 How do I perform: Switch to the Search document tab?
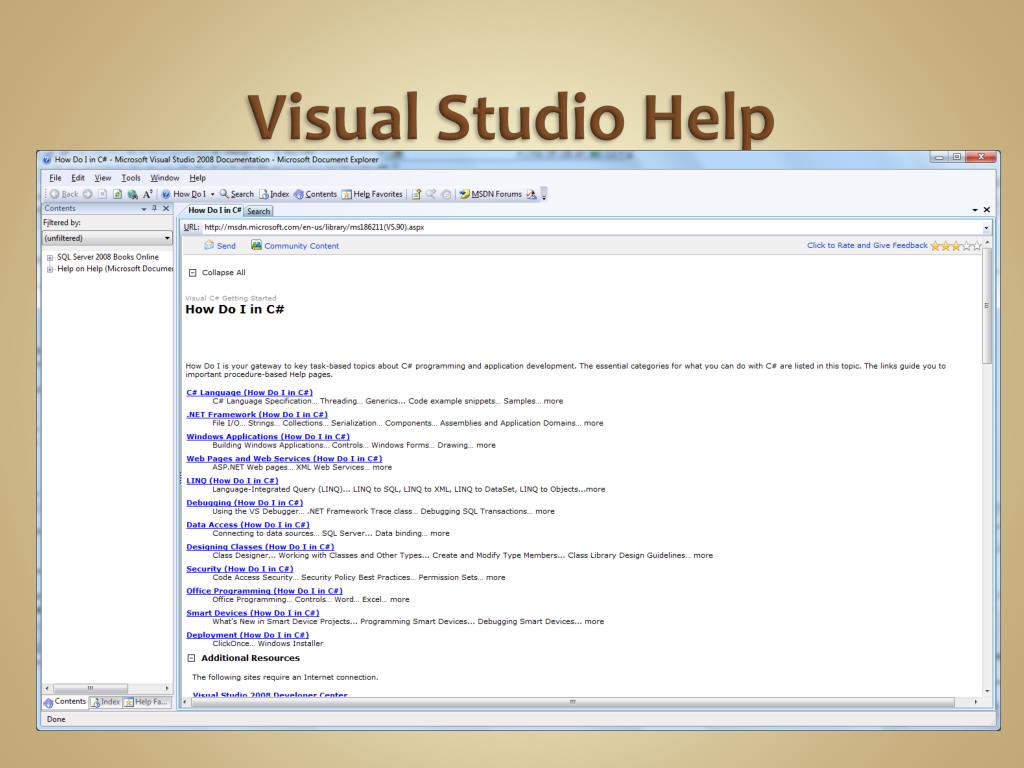tap(259, 211)
